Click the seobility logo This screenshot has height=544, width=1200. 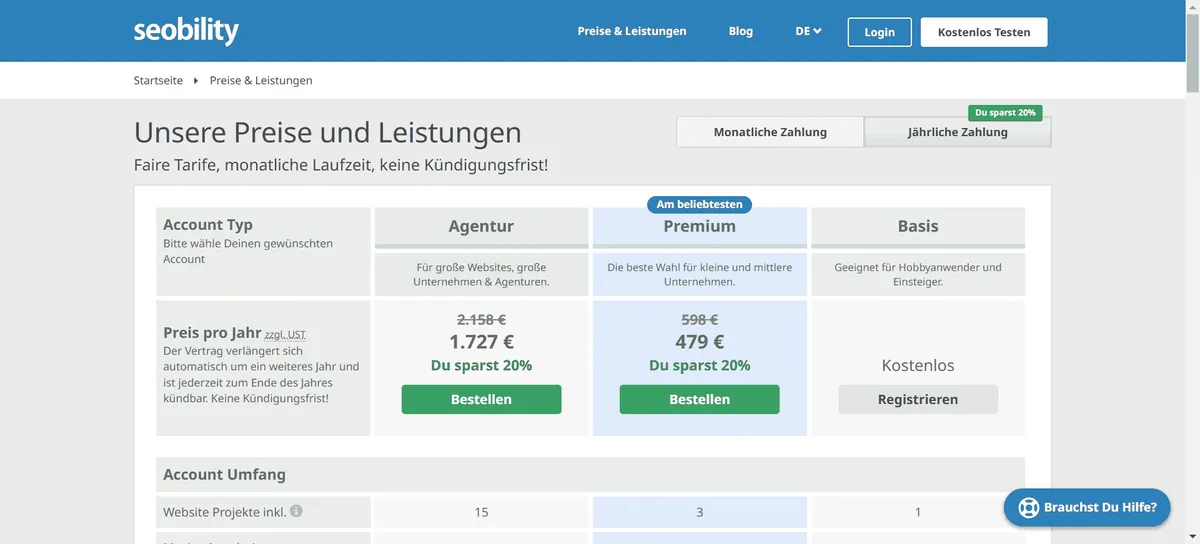pos(186,31)
